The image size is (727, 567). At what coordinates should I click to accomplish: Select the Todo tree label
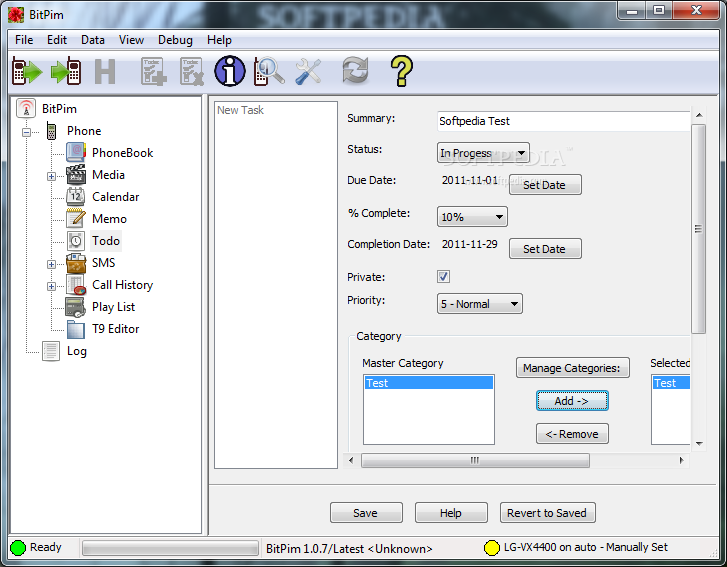tap(106, 241)
